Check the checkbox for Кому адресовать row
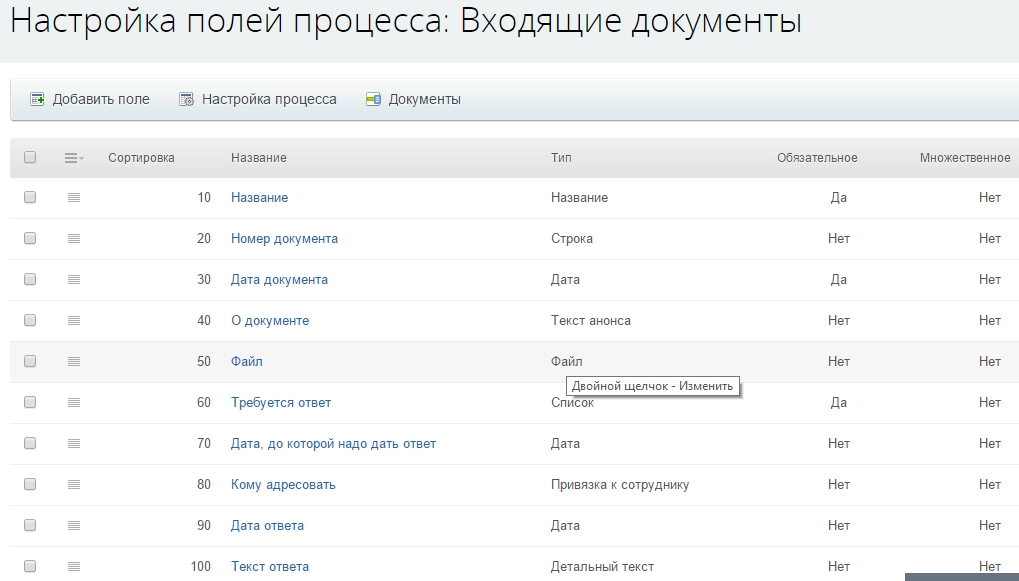1019x581 pixels. 30,484
